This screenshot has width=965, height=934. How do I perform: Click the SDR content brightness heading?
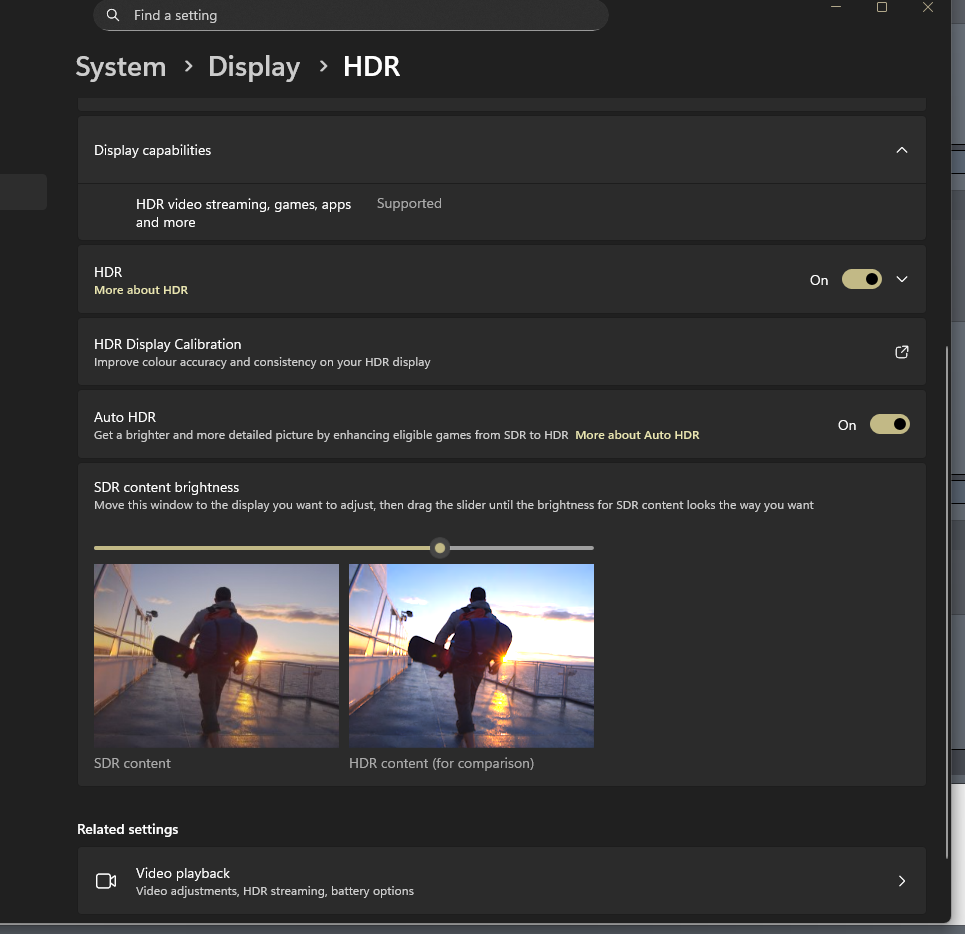point(166,487)
